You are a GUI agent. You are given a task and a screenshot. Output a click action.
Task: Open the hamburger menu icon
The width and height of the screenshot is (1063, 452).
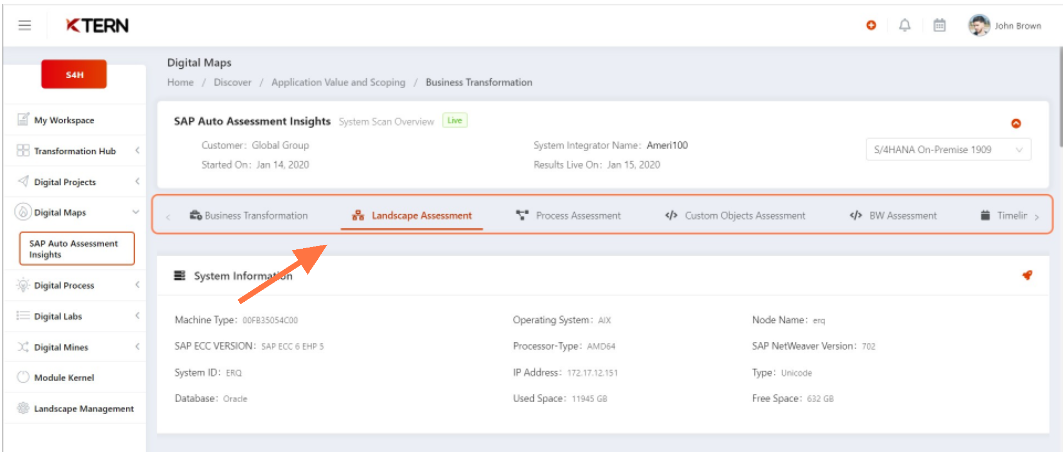[x=24, y=26]
